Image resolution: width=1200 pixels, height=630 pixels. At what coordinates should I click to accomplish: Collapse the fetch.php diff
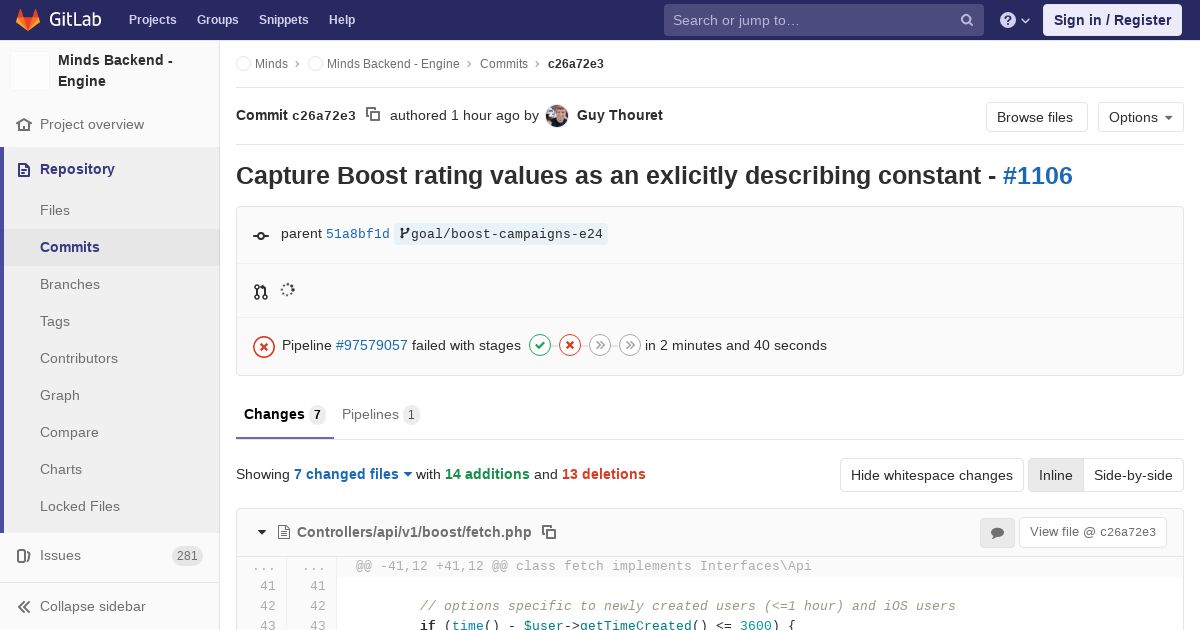pos(262,532)
